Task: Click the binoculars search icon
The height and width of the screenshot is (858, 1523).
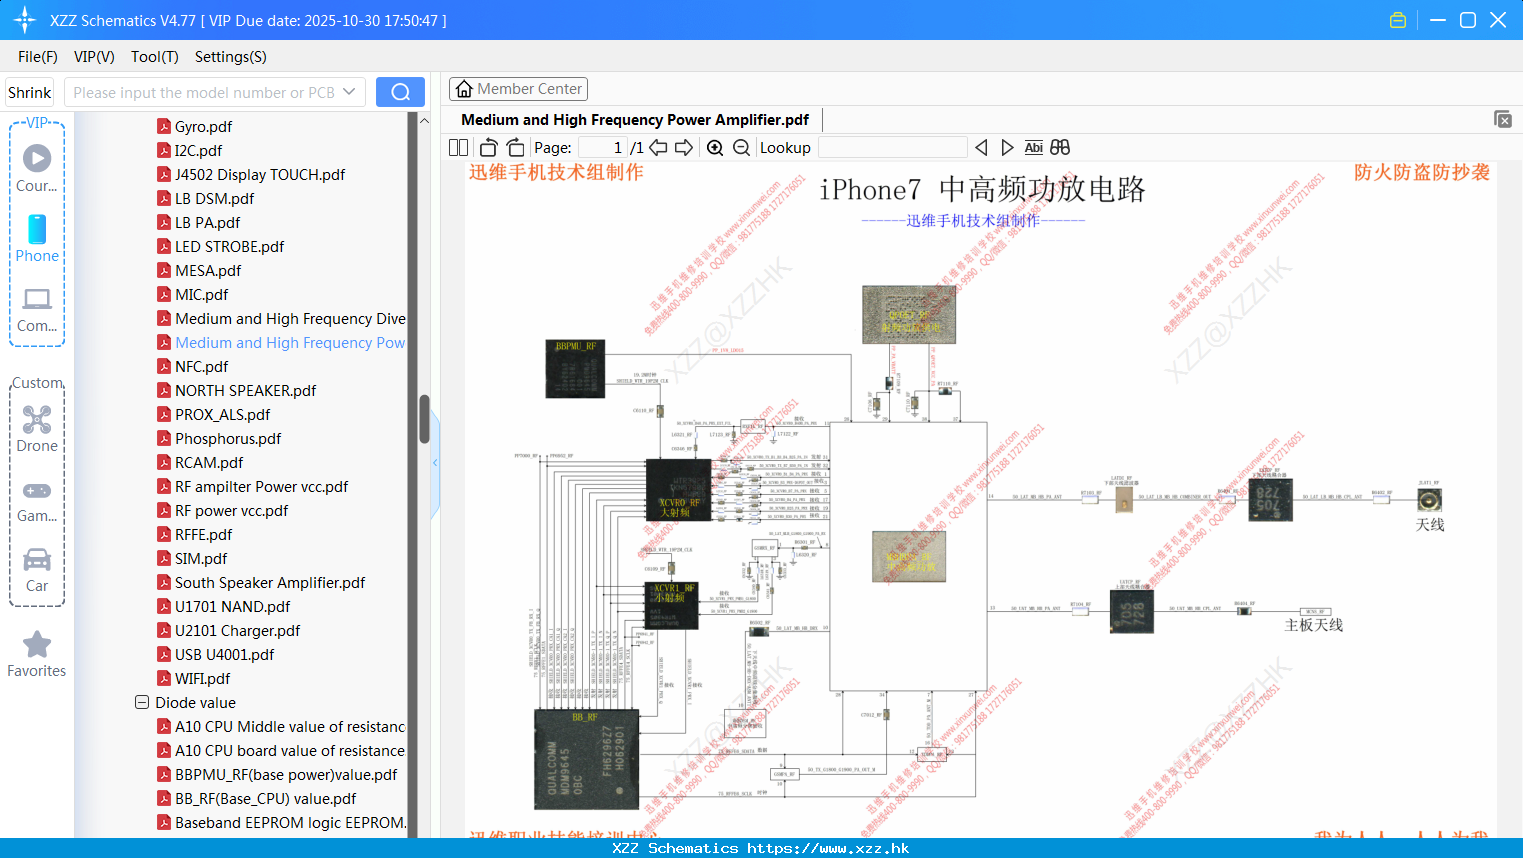Action: pos(1060,147)
